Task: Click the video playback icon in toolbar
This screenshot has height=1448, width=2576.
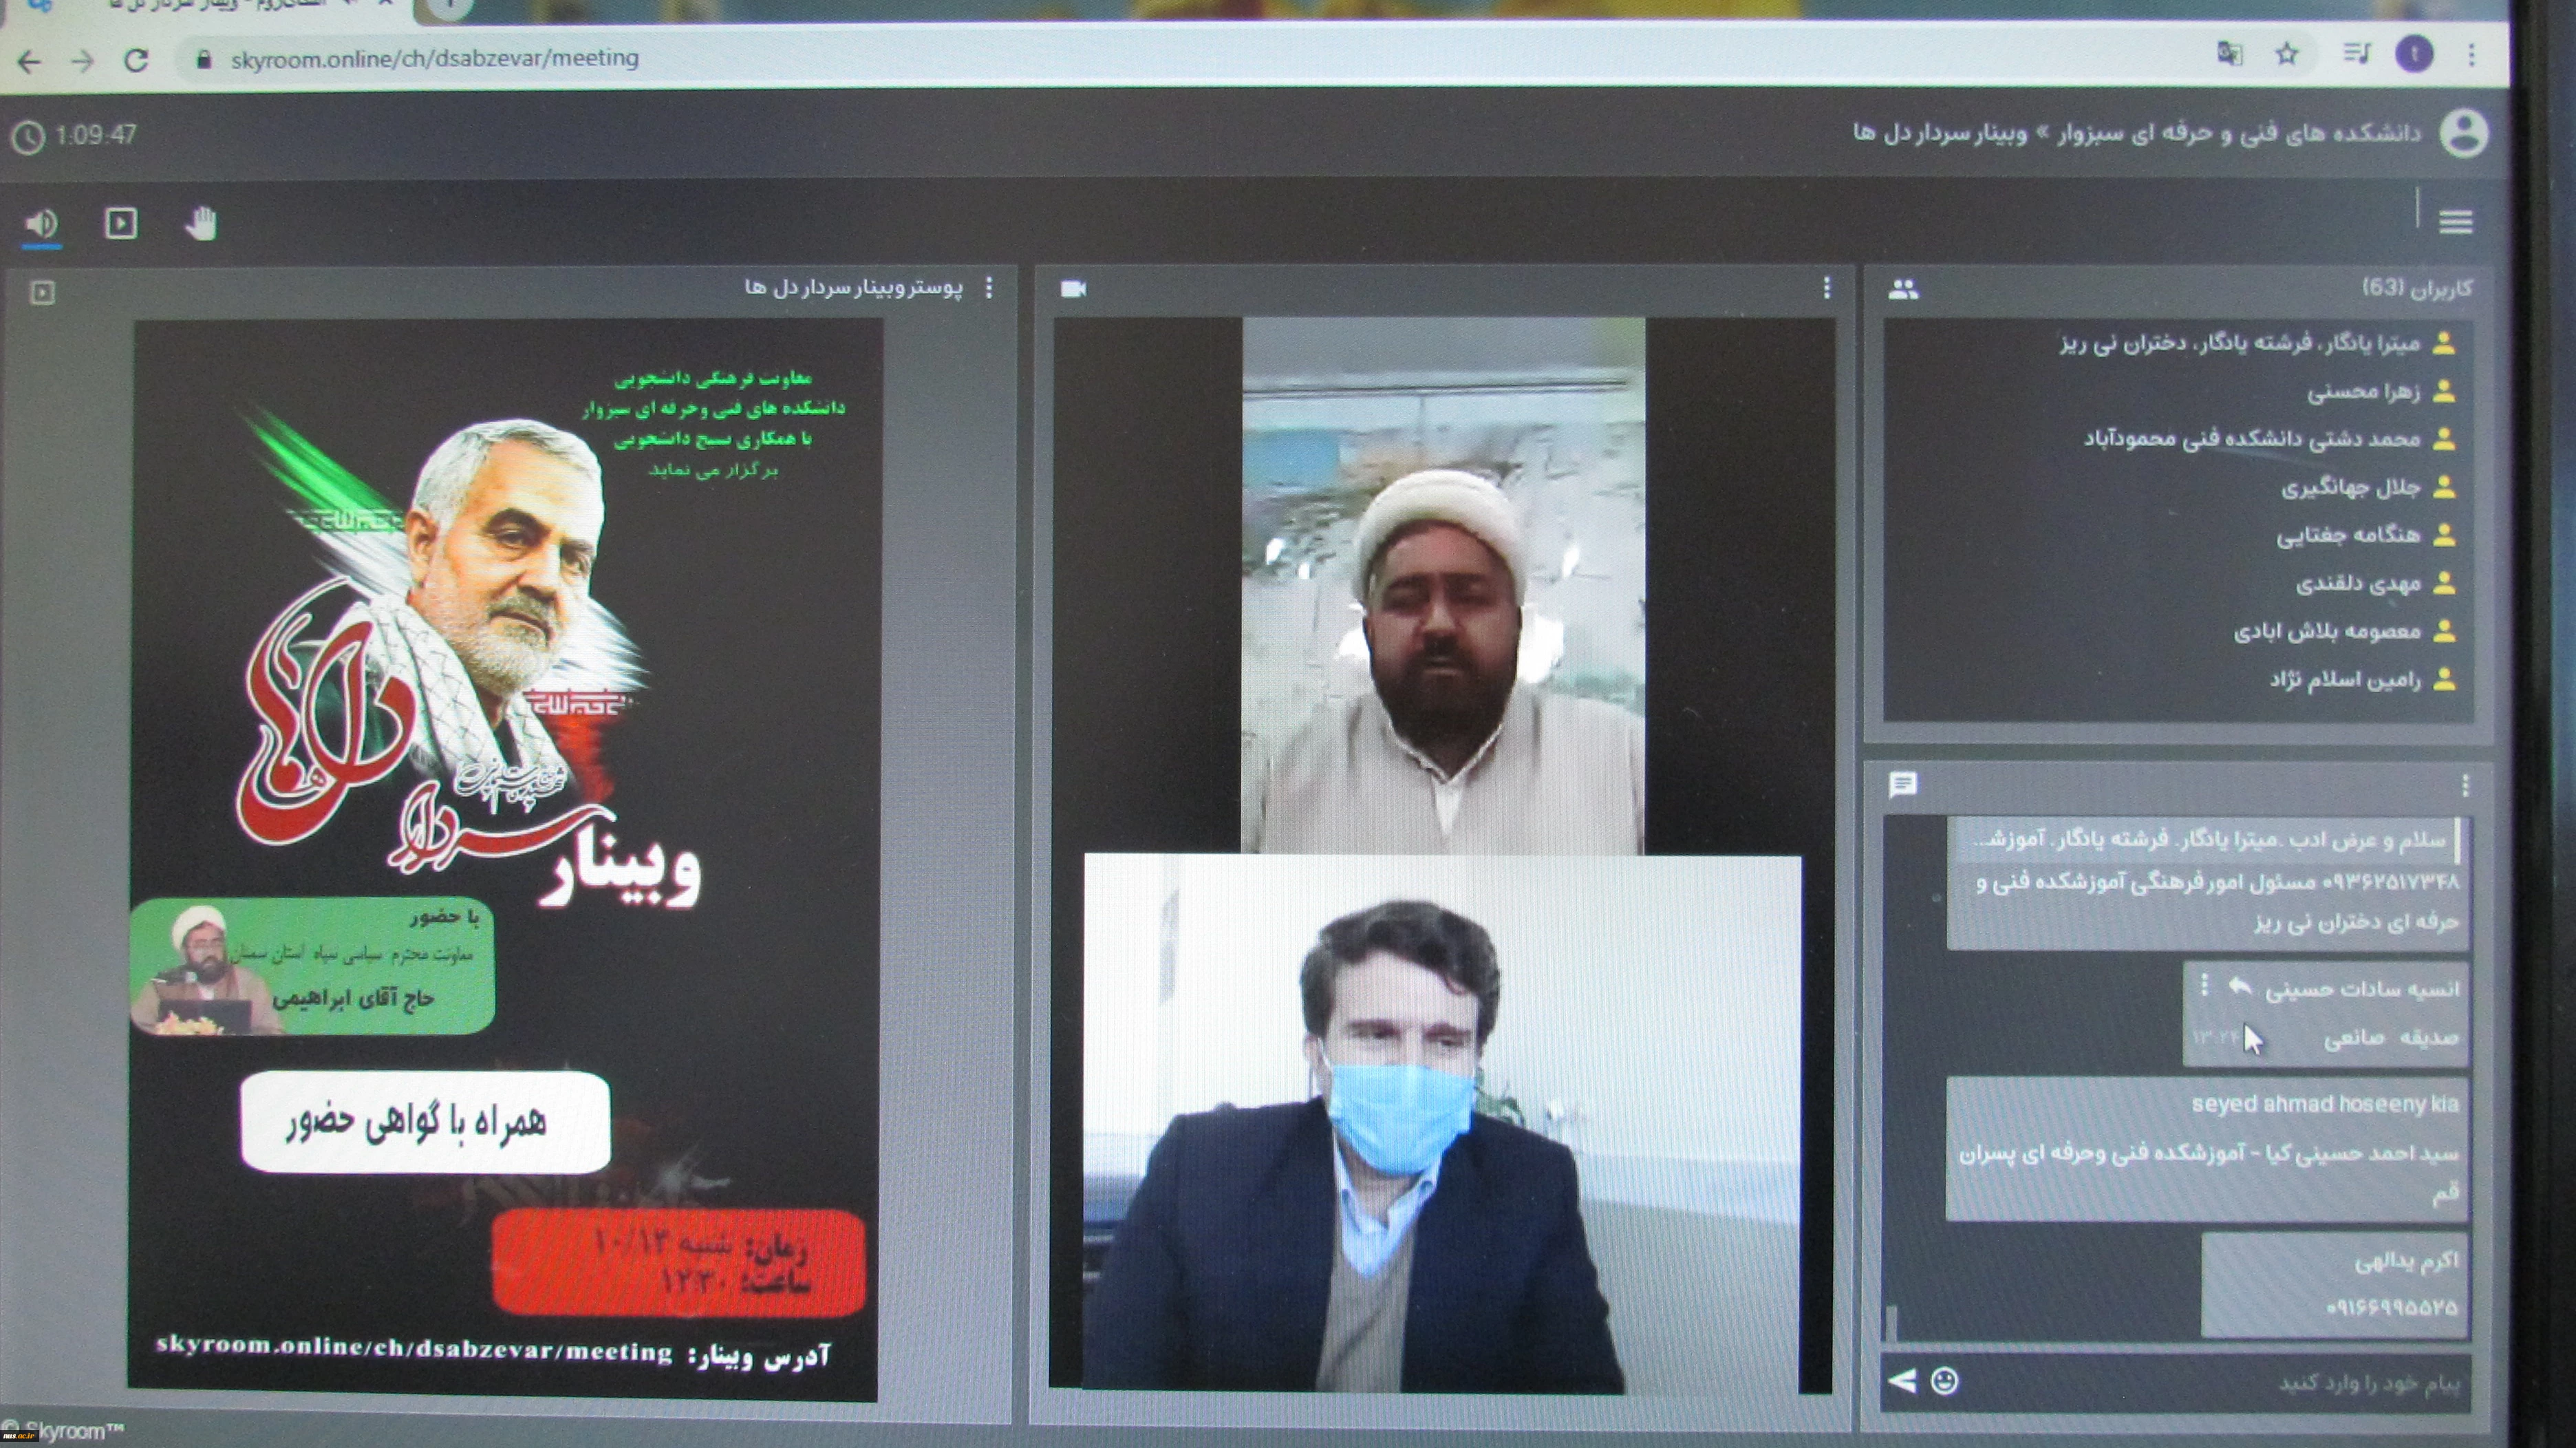Action: [121, 223]
